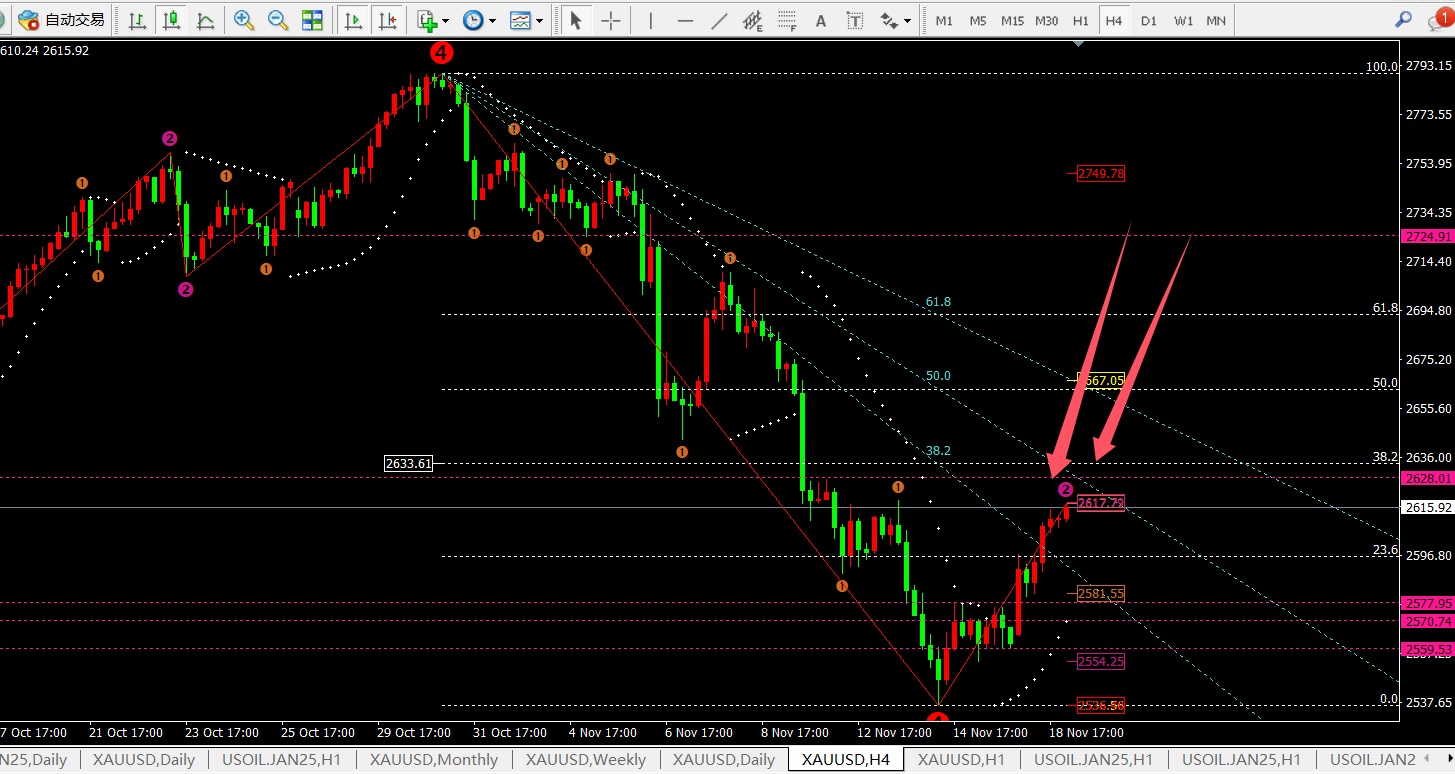Switch timeframe to D1
This screenshot has height=774, width=1455.
[1149, 20]
